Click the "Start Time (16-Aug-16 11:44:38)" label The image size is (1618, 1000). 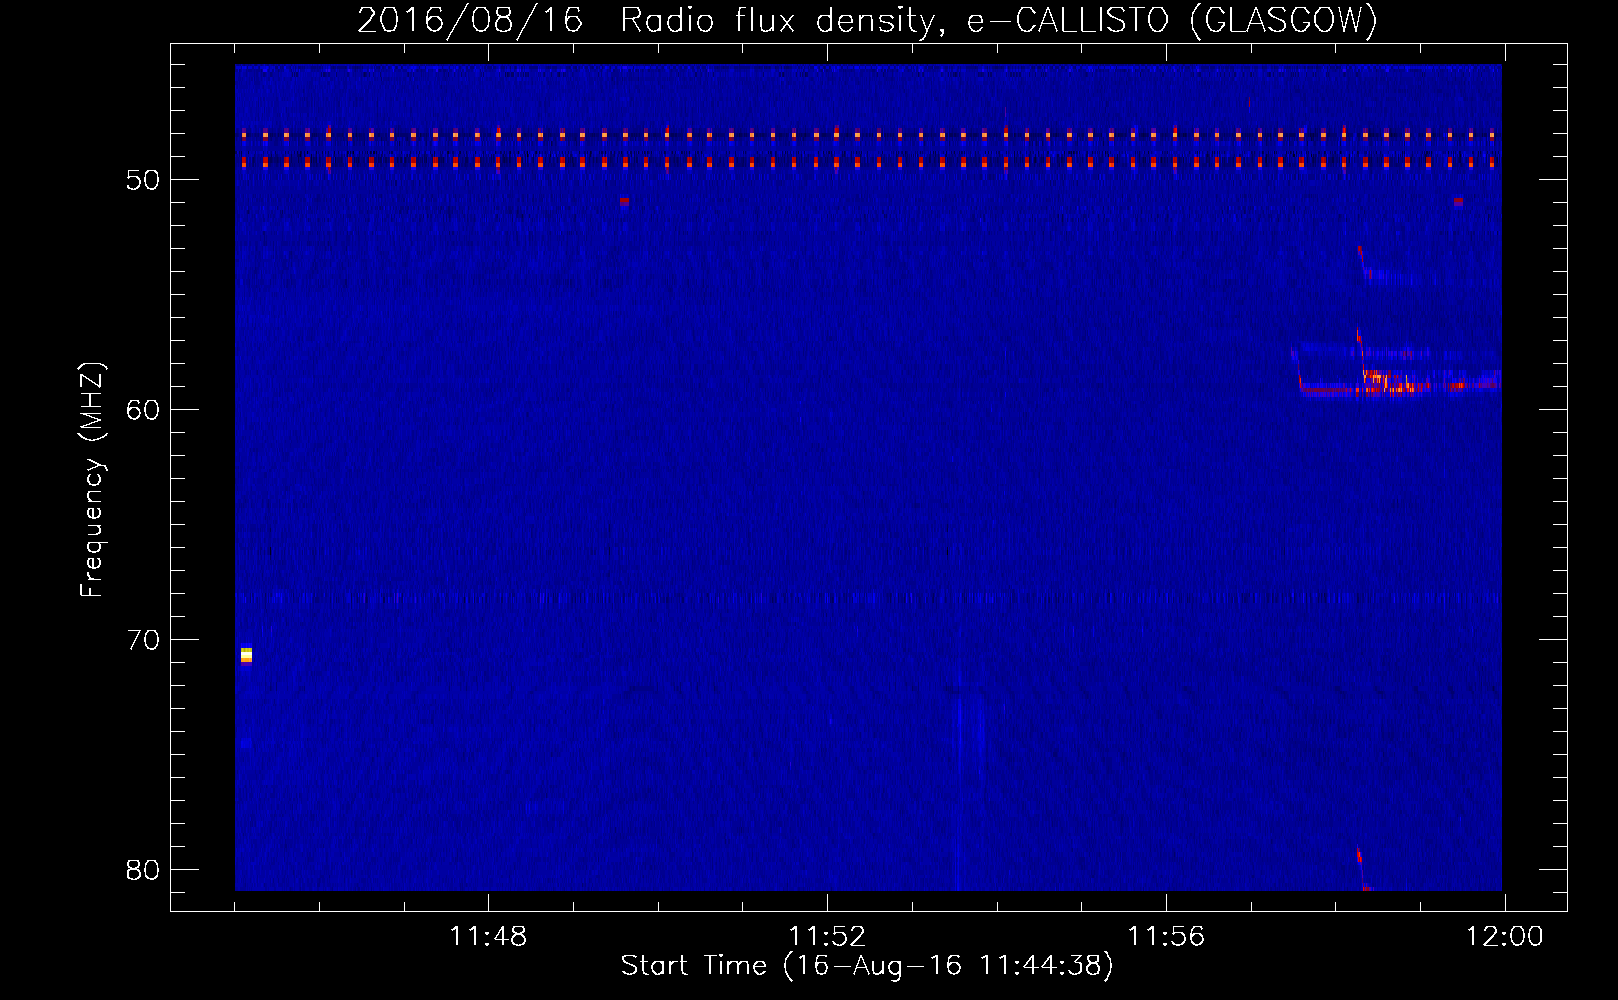(867, 966)
